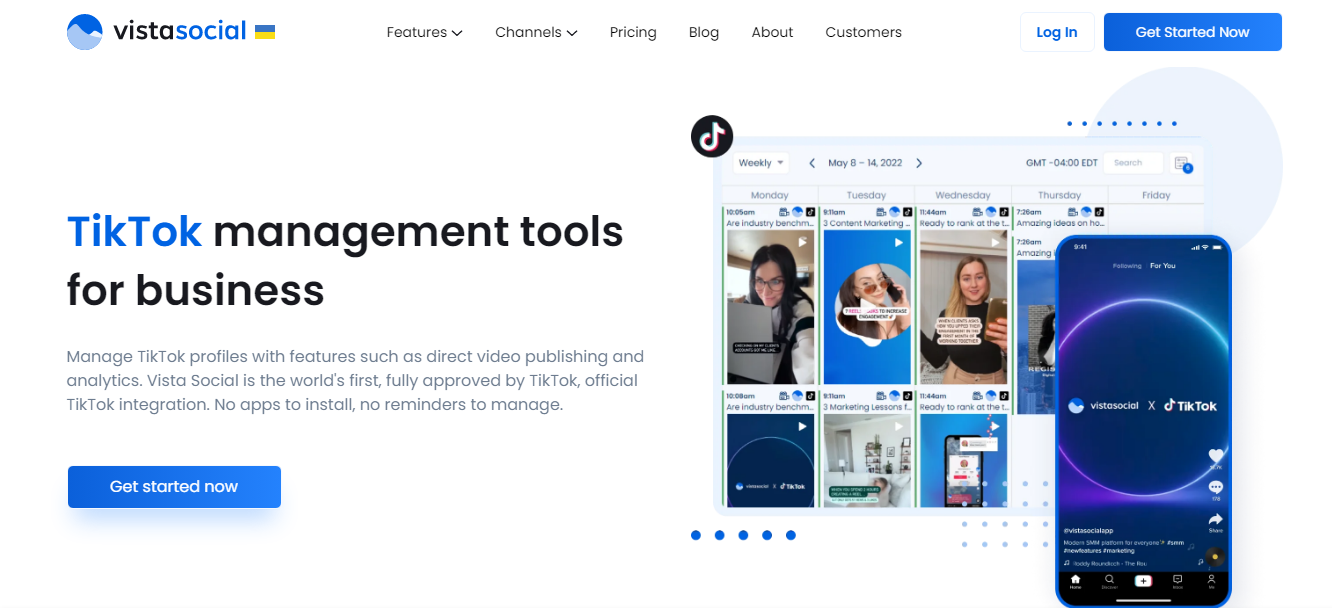Viewport: 1332px width, 608px height.
Task: Tap the heart like icon on the phone
Action: (1216, 456)
